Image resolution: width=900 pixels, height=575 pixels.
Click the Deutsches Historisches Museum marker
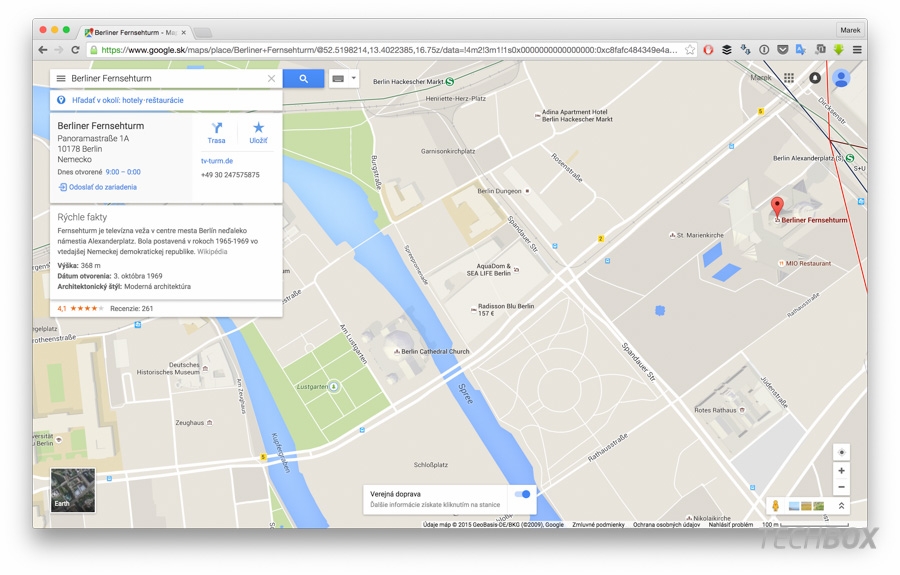tap(205, 368)
